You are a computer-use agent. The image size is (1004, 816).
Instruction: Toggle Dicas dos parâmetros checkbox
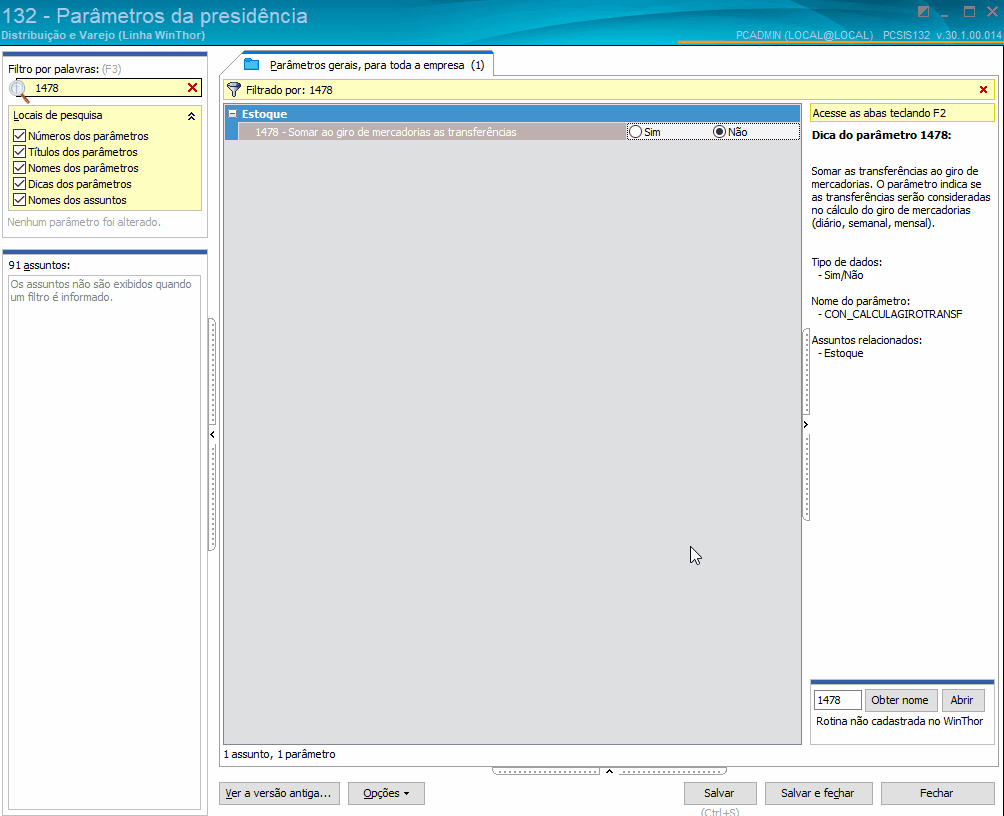point(19,184)
